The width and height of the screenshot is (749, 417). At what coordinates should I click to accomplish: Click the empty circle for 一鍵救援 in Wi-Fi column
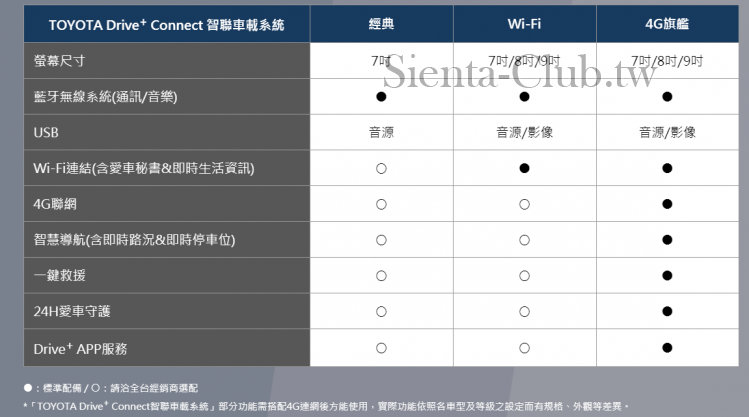[524, 276]
